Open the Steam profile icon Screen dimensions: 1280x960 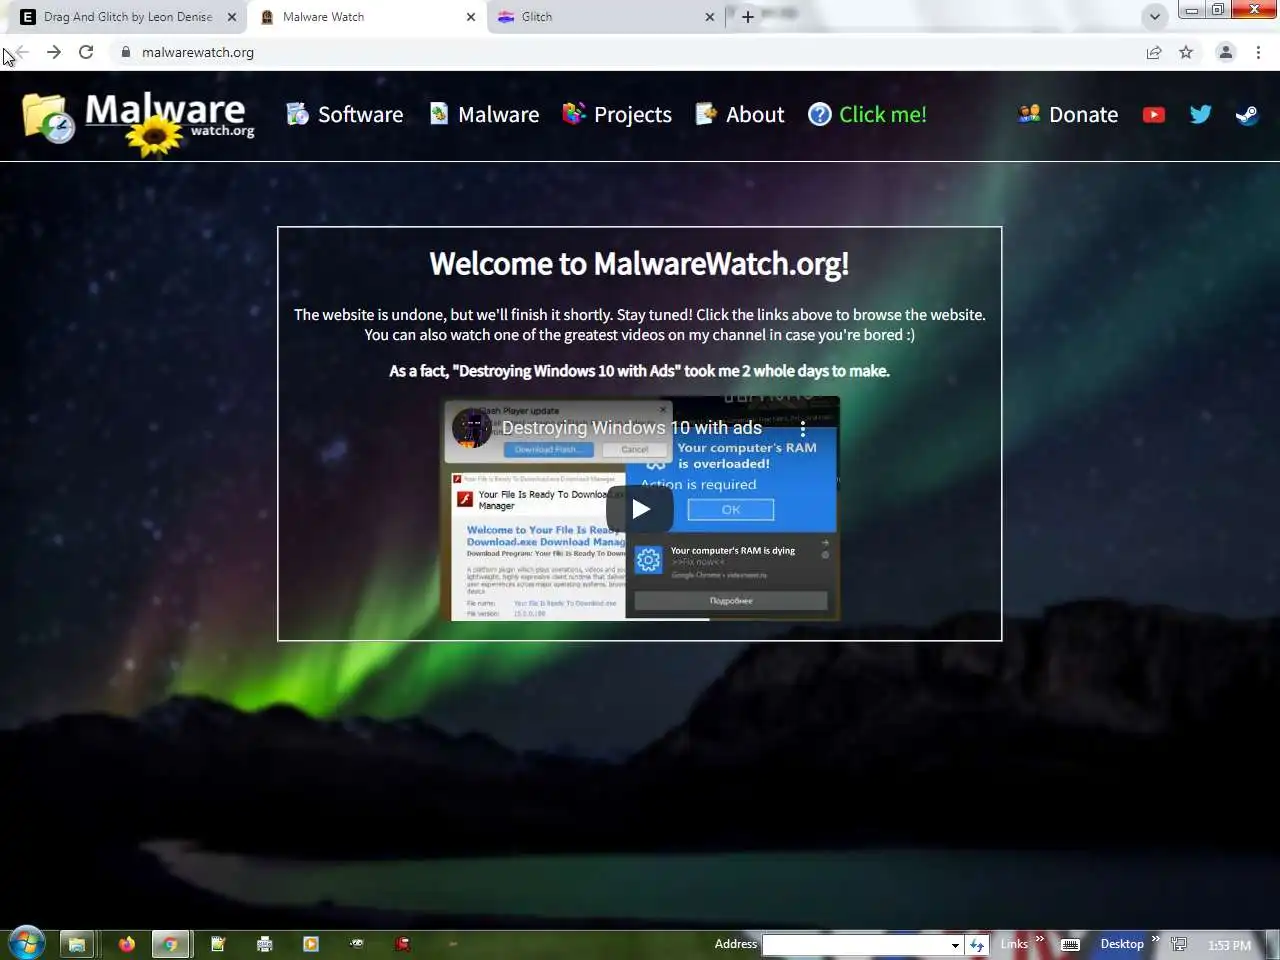coord(1247,114)
